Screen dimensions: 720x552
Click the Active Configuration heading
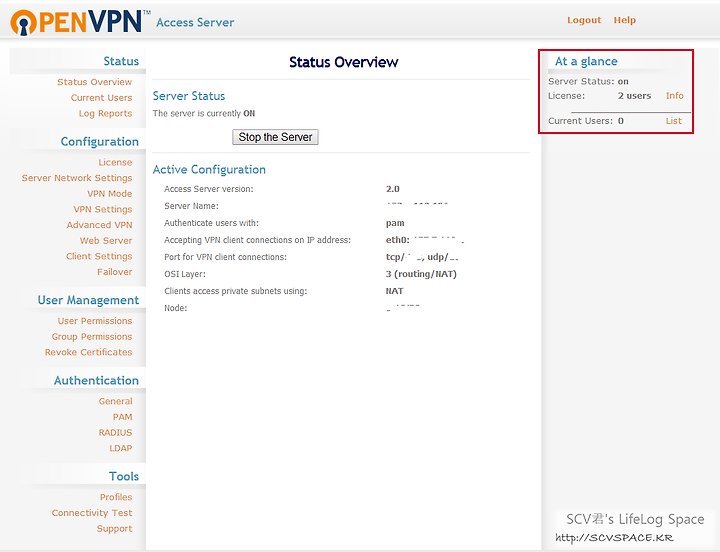coord(209,169)
